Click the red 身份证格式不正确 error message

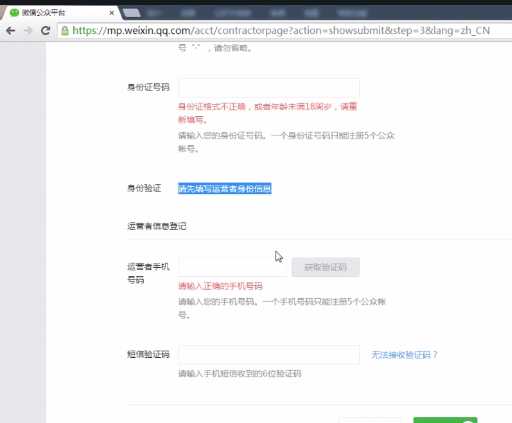click(x=267, y=113)
